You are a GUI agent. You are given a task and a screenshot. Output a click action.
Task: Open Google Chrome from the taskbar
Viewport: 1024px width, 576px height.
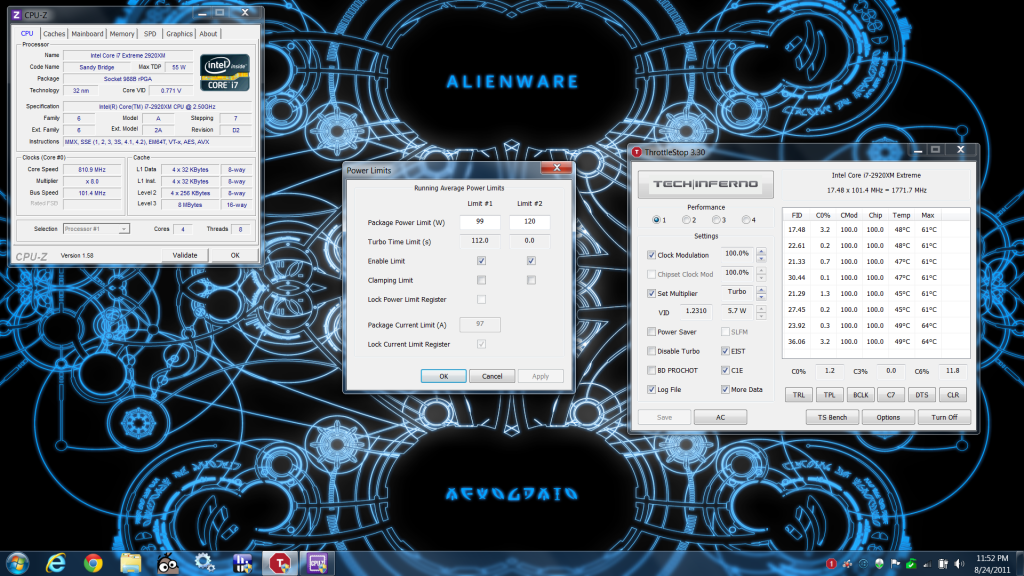coord(93,563)
